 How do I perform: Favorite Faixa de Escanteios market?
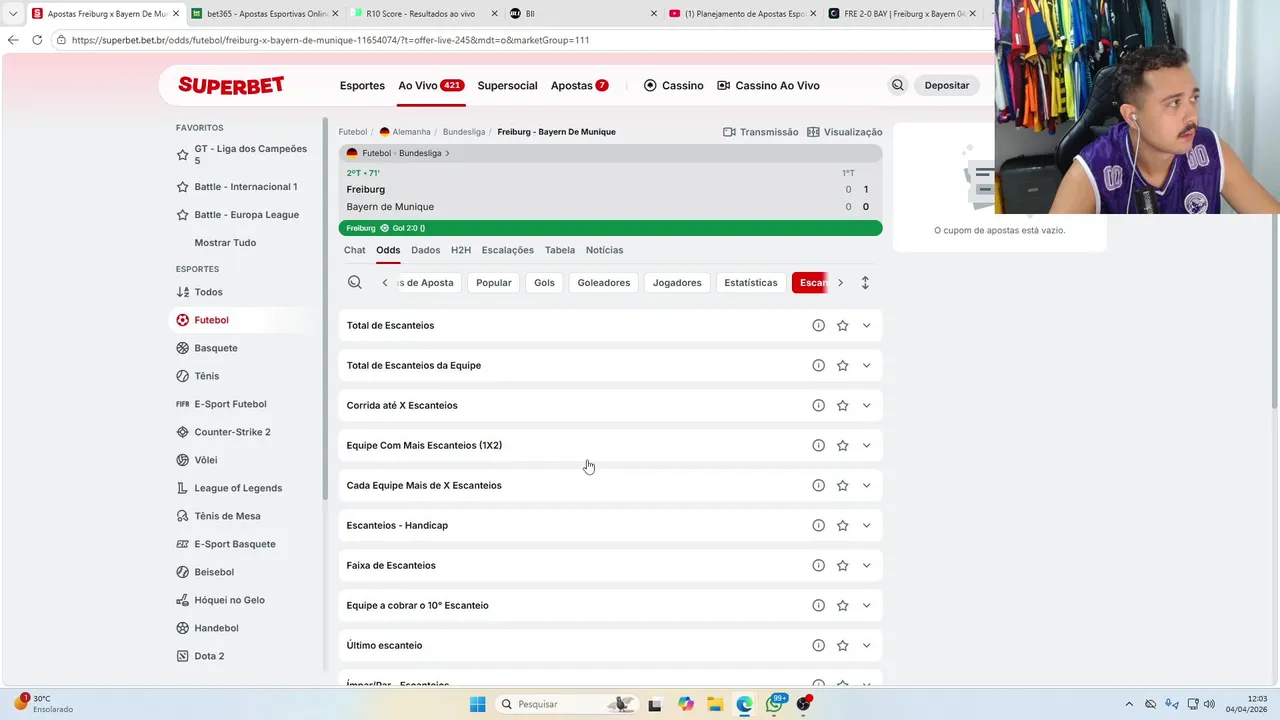coord(842,565)
